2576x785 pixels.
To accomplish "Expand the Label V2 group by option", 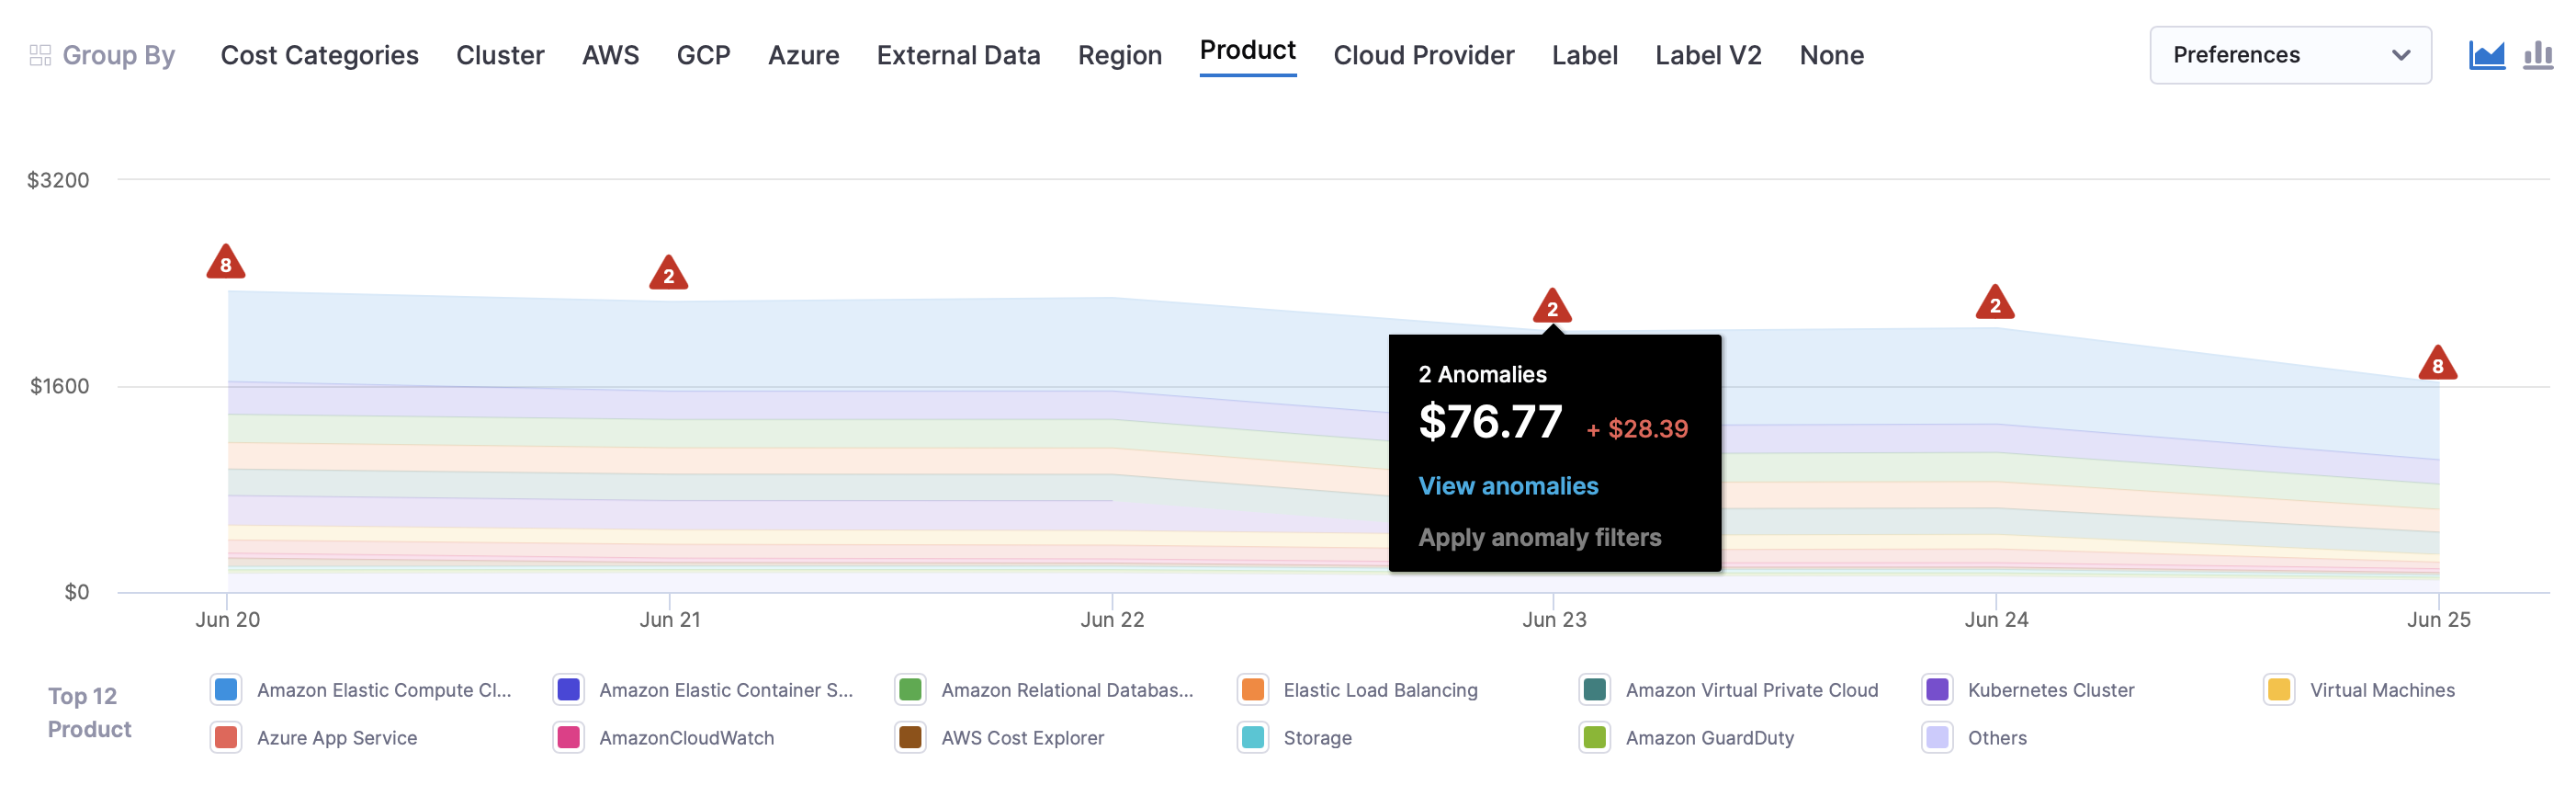I will click(x=1708, y=55).
